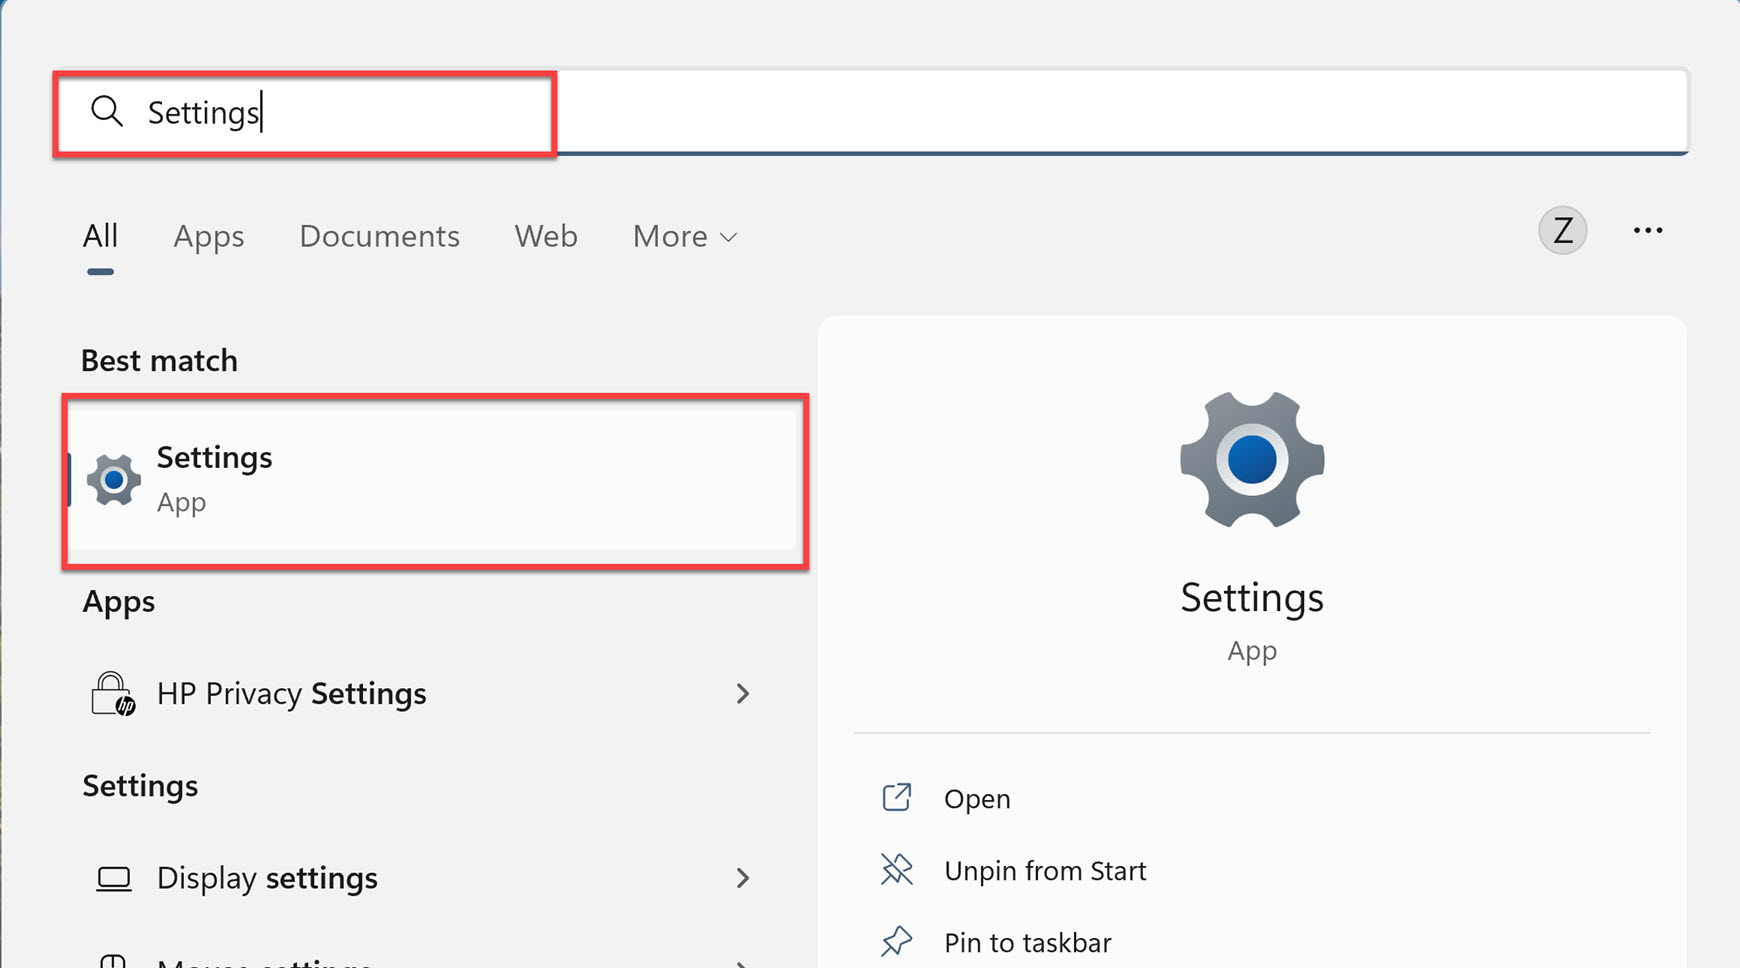Screen dimensions: 1740x968
Task: Click the HP Privacy Settings padlock icon
Action: click(113, 693)
